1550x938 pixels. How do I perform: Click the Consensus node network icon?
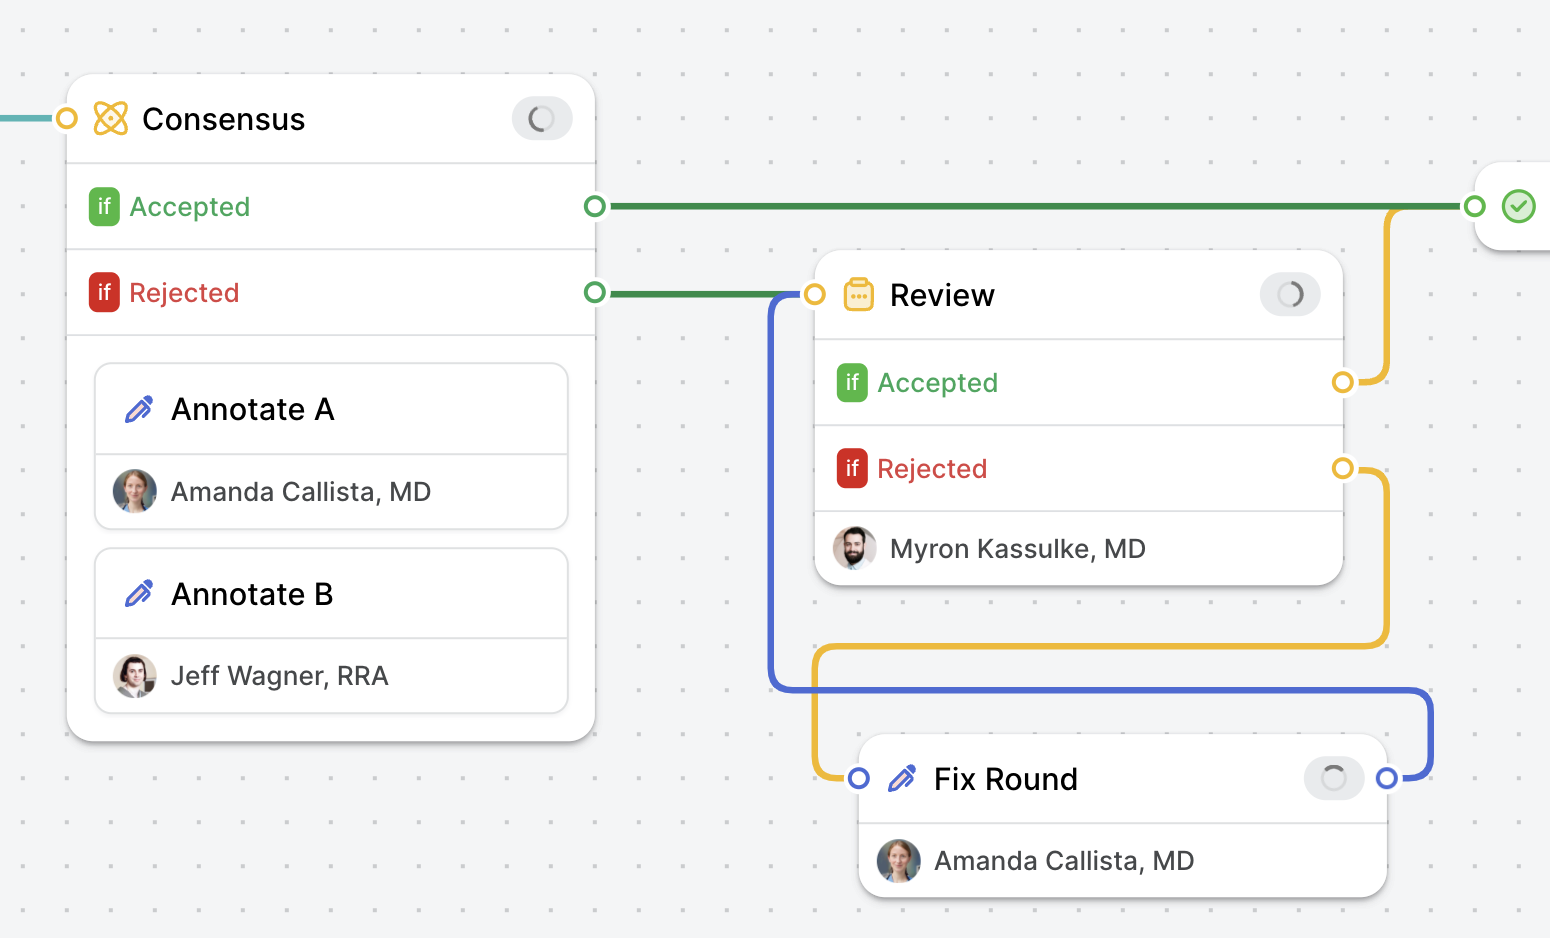point(110,118)
